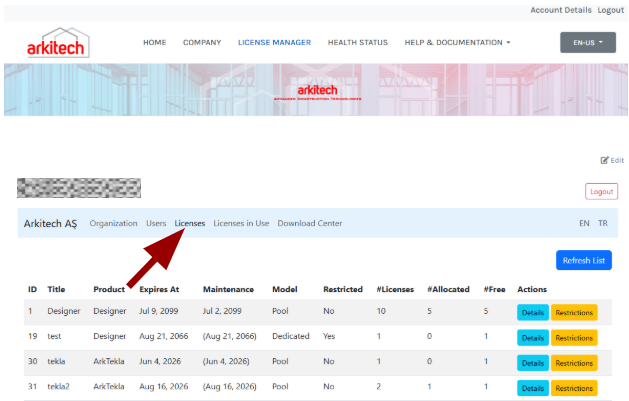The image size is (629, 401).
Task: Click the 'Aug 21, 2066' expiry cell
Action: pyautogui.click(x=164, y=336)
